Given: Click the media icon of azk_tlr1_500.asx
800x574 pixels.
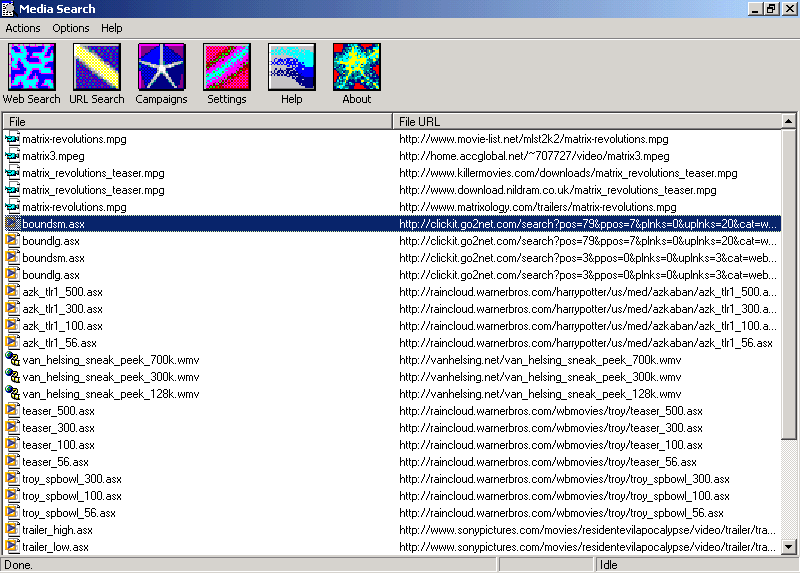Looking at the screenshot, I should pos(12,292).
